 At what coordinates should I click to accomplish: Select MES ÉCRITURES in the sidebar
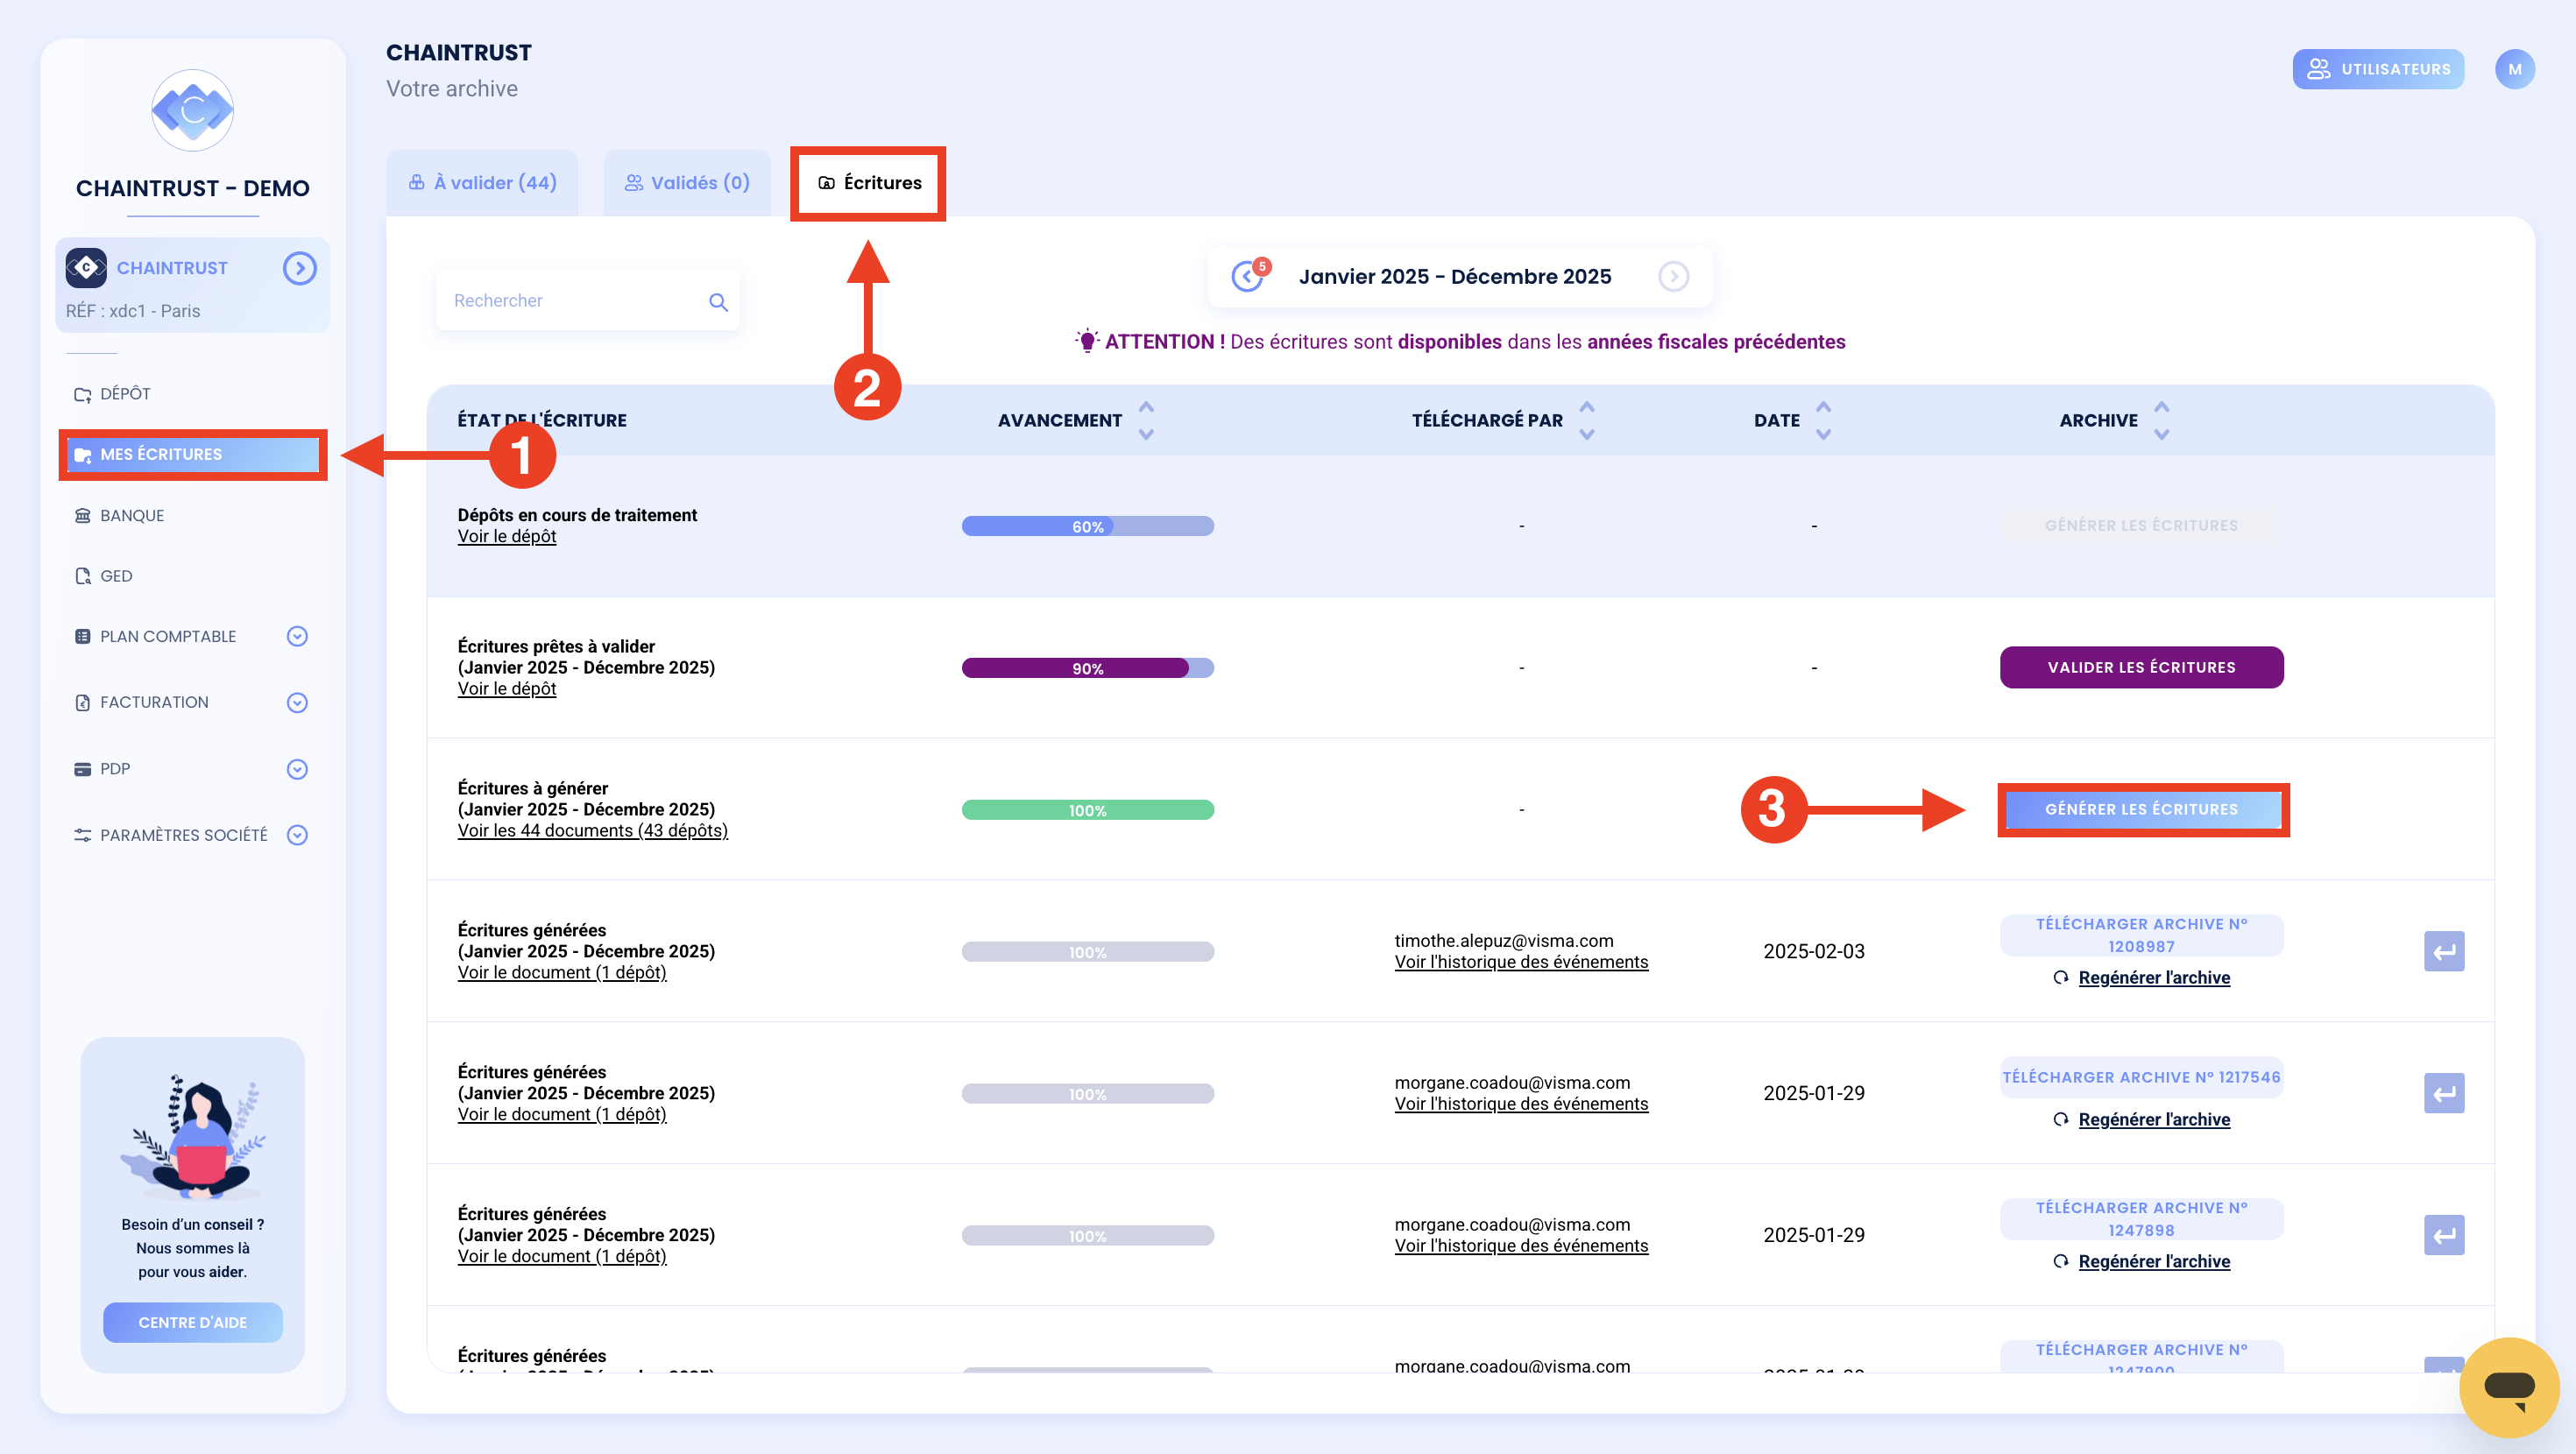(193, 454)
